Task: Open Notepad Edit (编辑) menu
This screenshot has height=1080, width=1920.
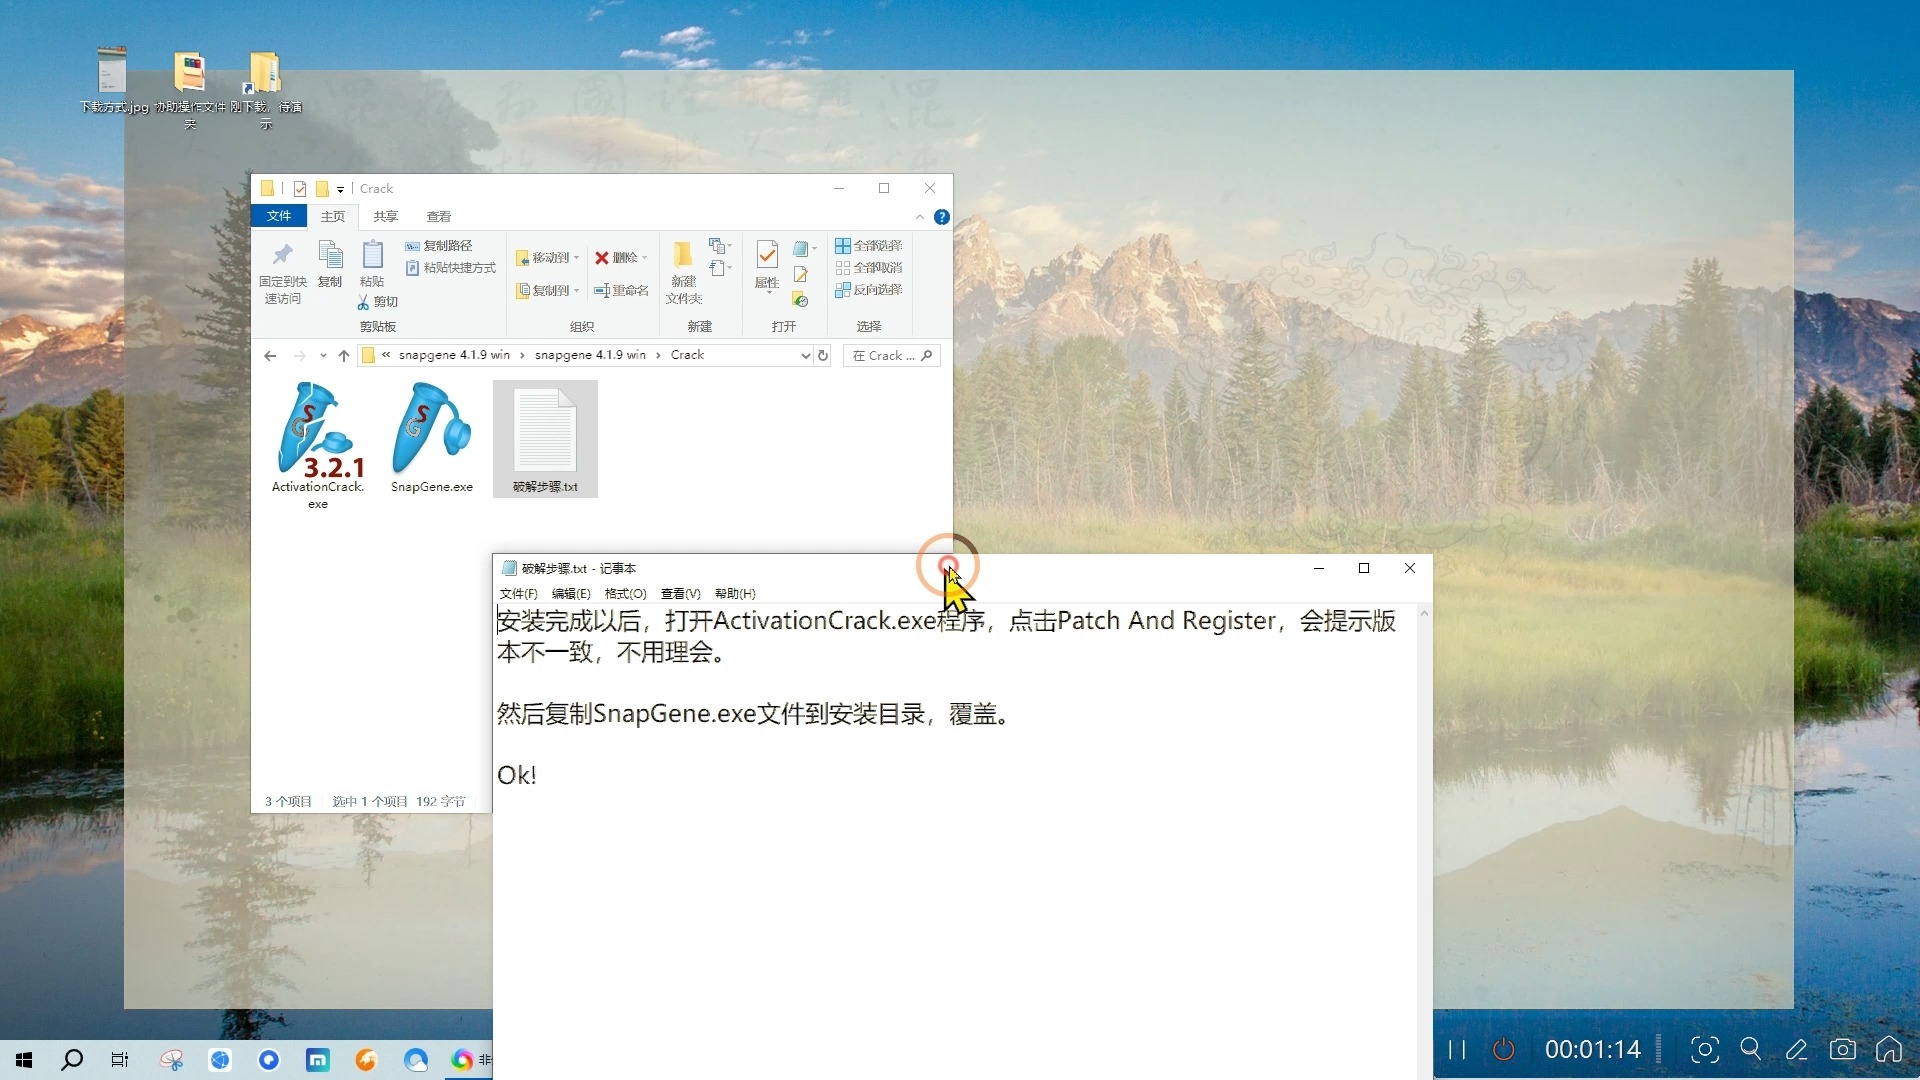Action: pos(571,594)
